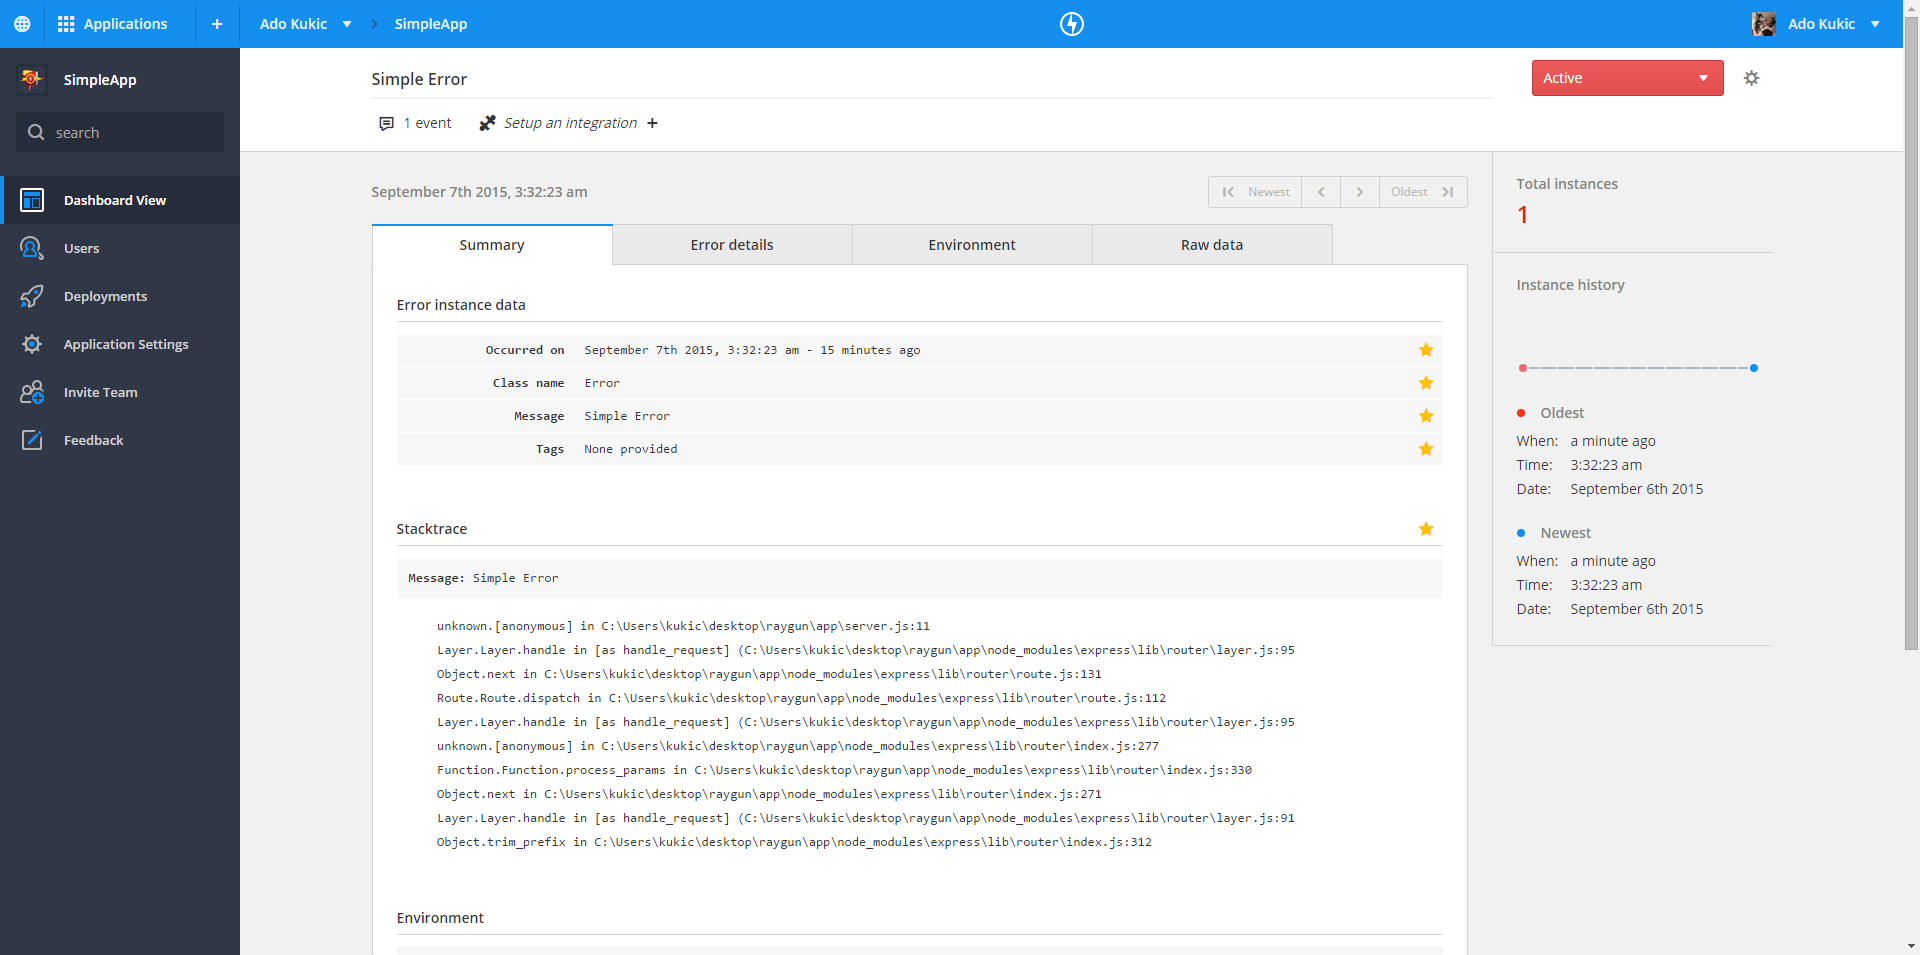1920x955 pixels.
Task: Click the plus icon beside Applications
Action: coord(217,24)
